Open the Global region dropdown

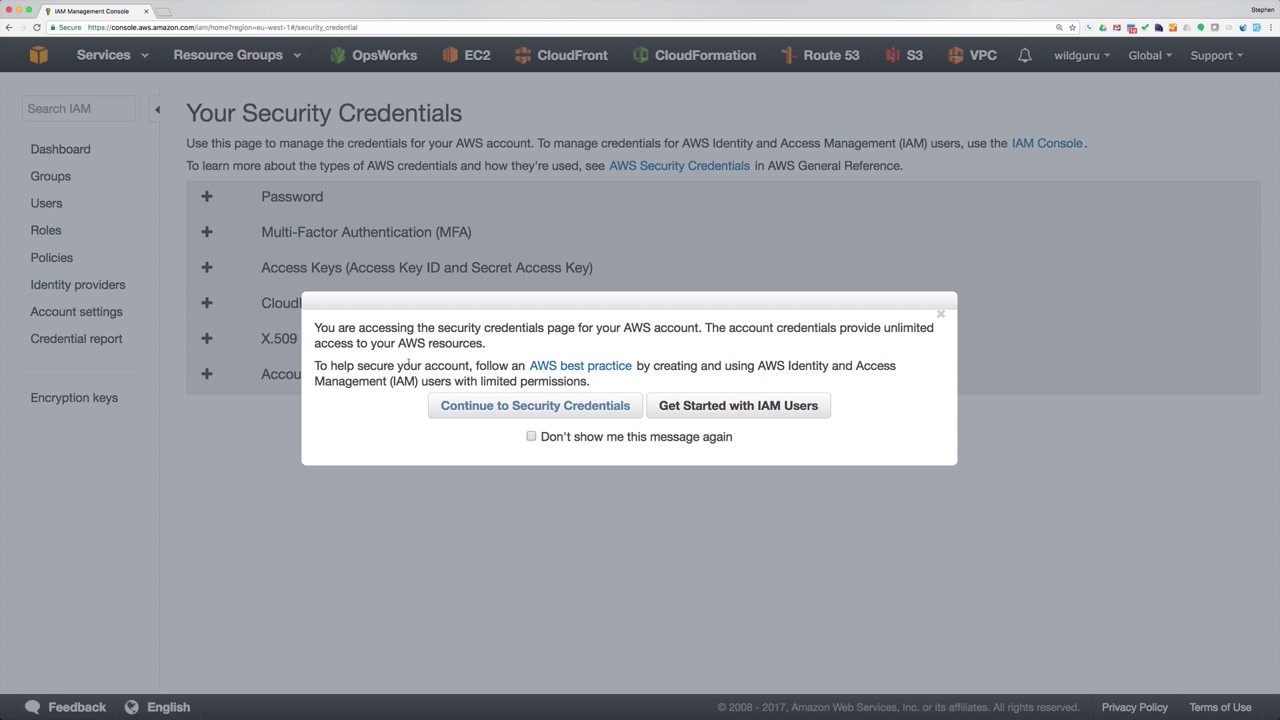[1150, 55]
